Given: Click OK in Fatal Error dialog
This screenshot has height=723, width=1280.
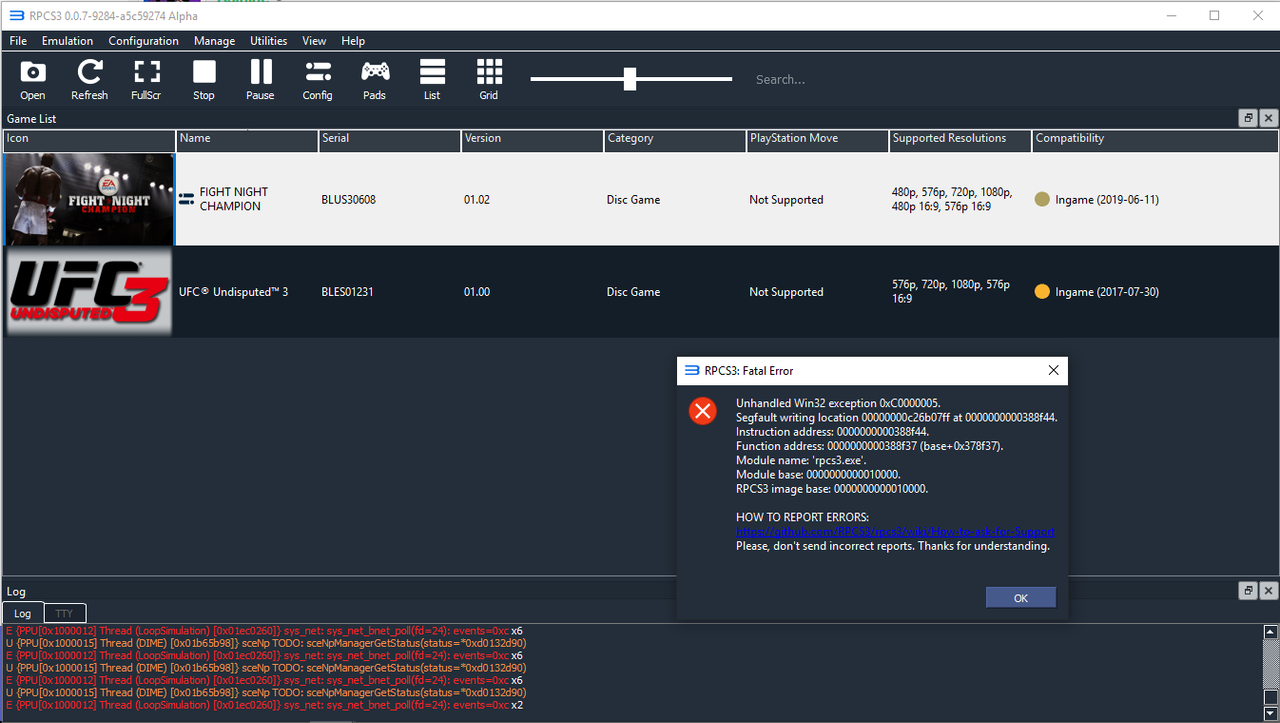Looking at the screenshot, I should pyautogui.click(x=1020, y=598).
